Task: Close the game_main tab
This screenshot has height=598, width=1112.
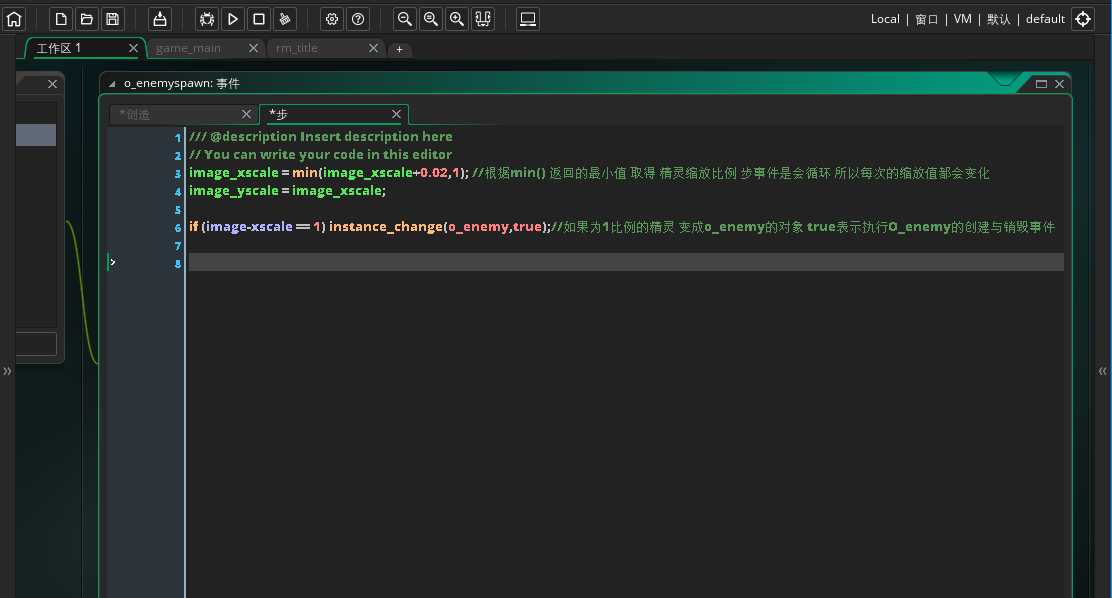Action: (253, 48)
